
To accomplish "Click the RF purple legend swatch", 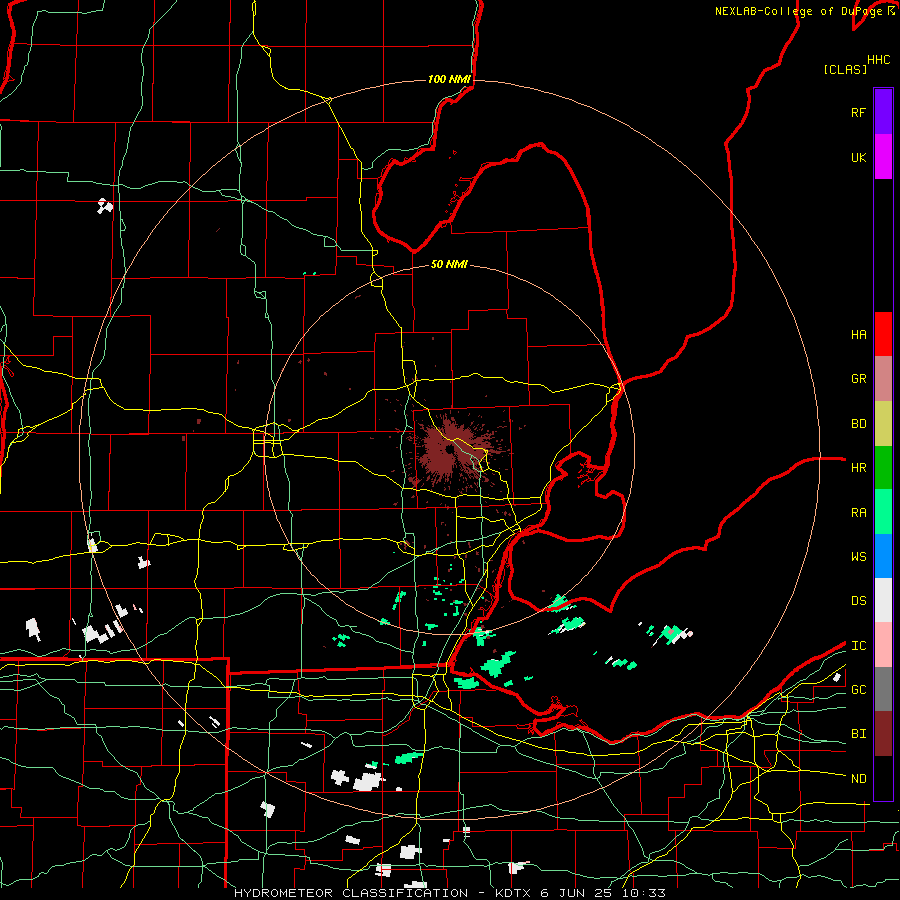I will pos(883,112).
